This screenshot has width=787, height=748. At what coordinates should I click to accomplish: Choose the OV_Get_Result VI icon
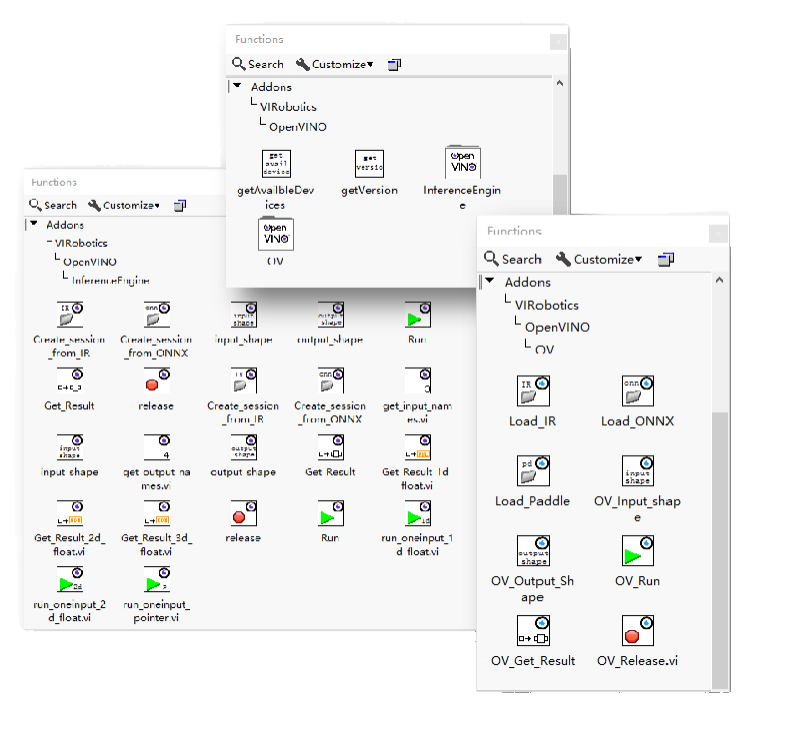tap(533, 630)
